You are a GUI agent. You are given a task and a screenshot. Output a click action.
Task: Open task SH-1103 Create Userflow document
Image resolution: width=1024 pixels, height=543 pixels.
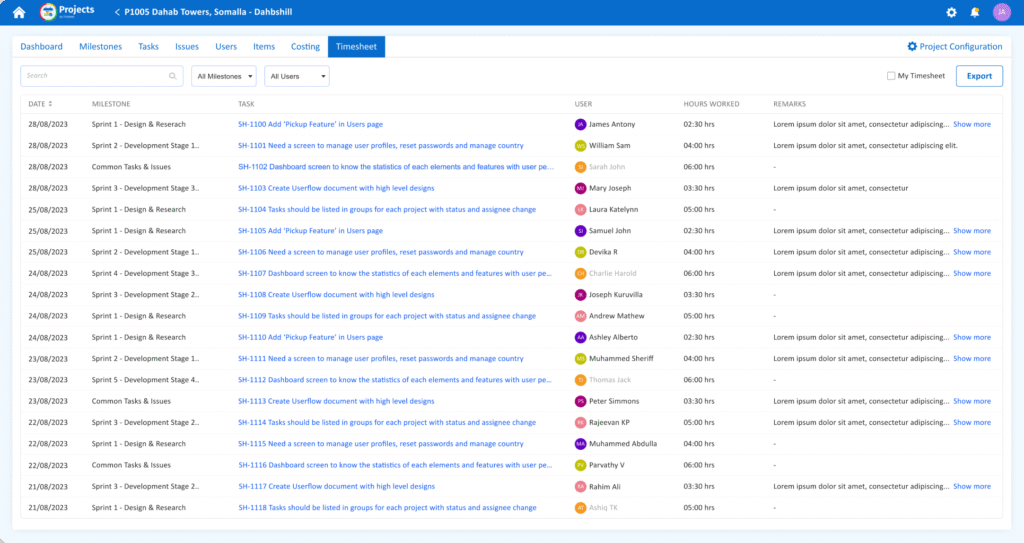(336, 188)
